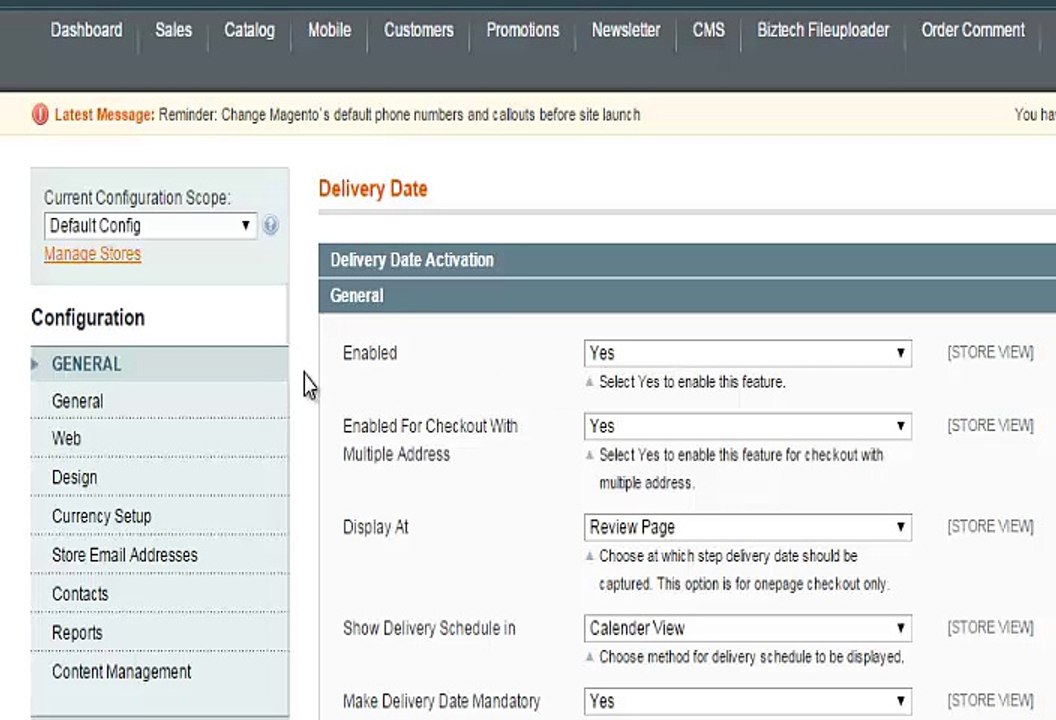The height and width of the screenshot is (720, 1056).
Task: Click the Make Delivery Date Mandatory label
Action: pyautogui.click(x=441, y=701)
